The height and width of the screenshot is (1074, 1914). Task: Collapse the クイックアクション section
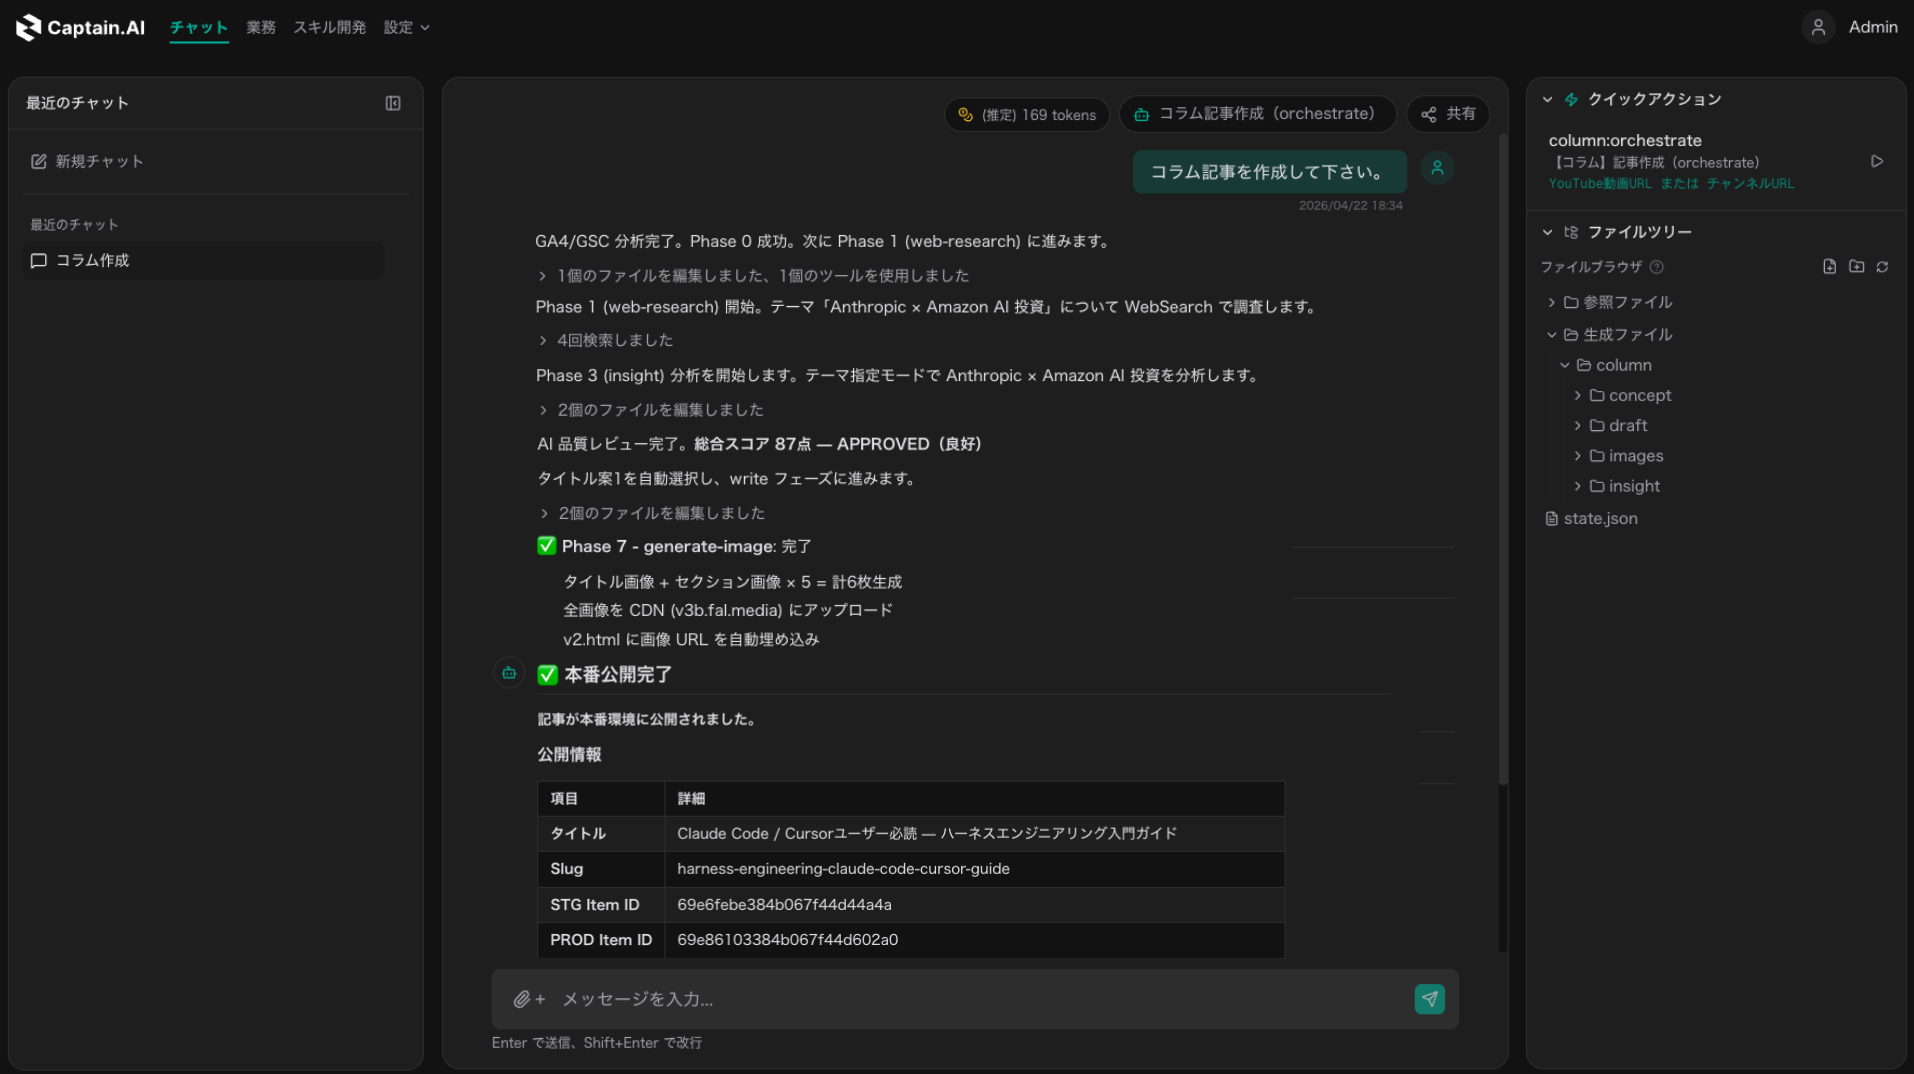[x=1547, y=99]
